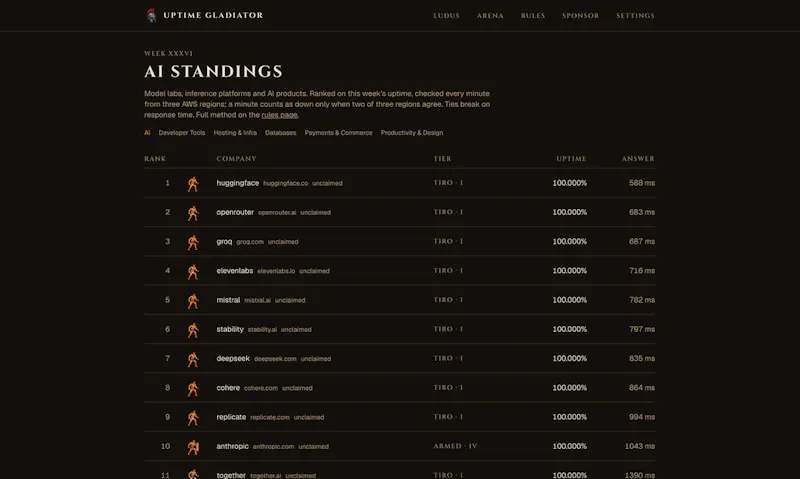Open the huggingface company name

click(x=238, y=183)
